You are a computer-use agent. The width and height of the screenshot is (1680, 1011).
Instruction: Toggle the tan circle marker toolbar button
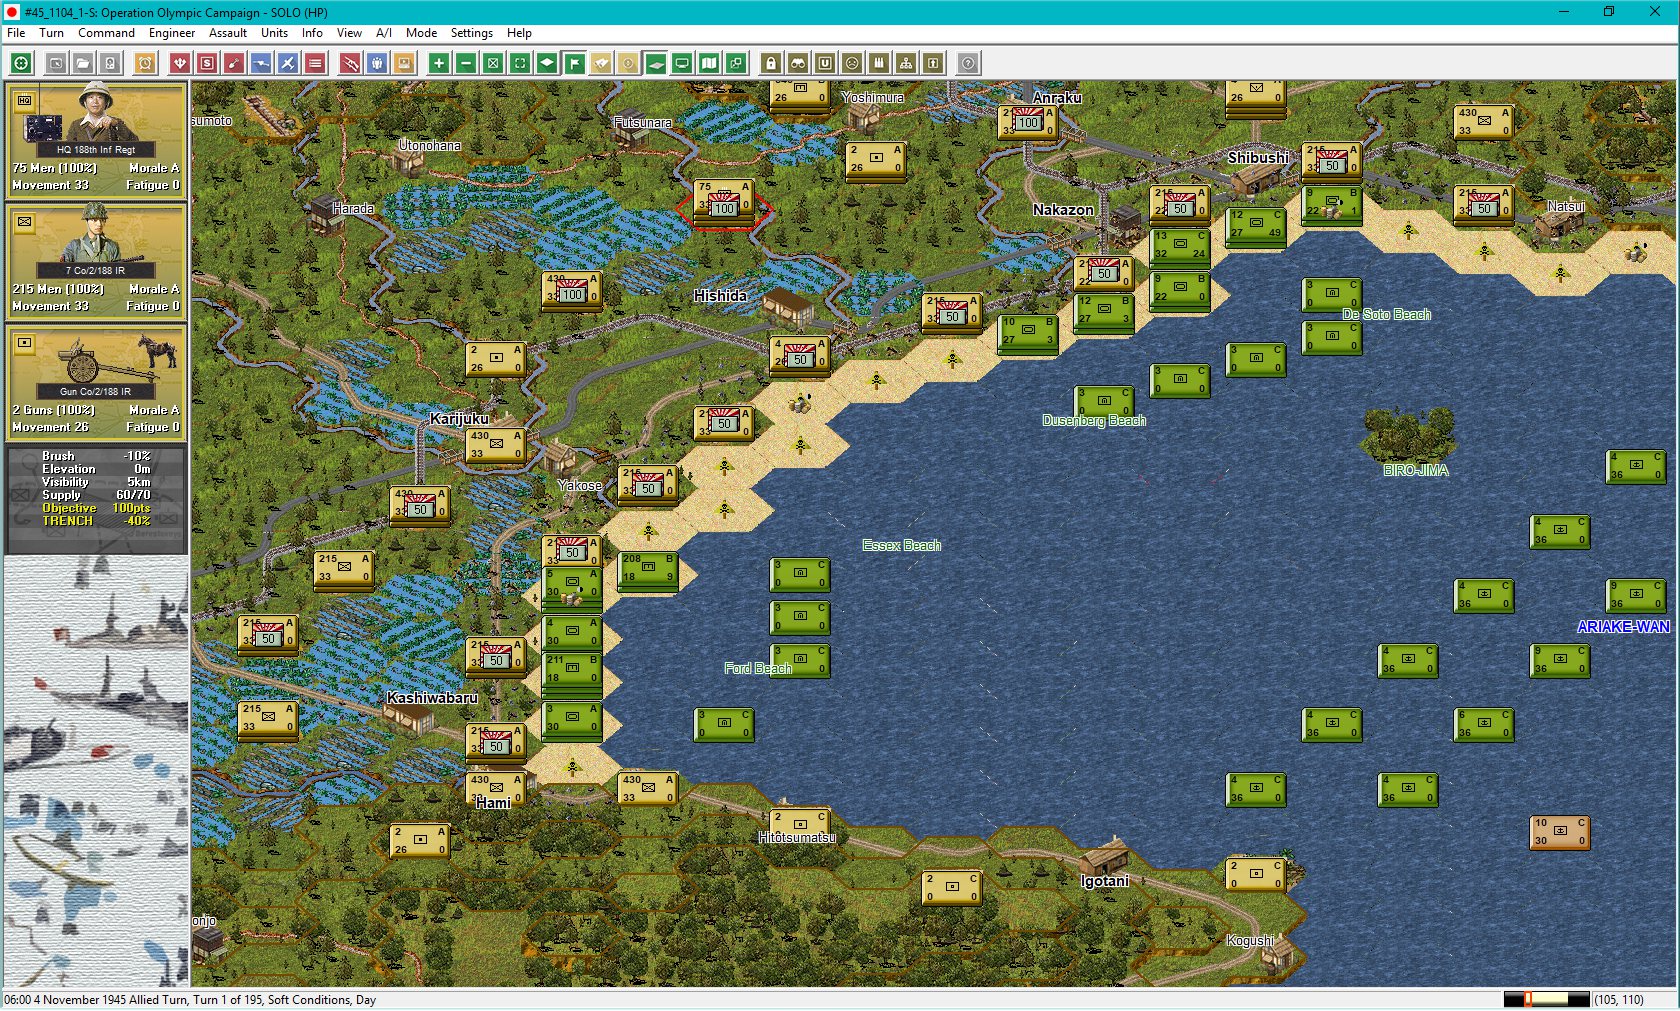pyautogui.click(x=628, y=64)
